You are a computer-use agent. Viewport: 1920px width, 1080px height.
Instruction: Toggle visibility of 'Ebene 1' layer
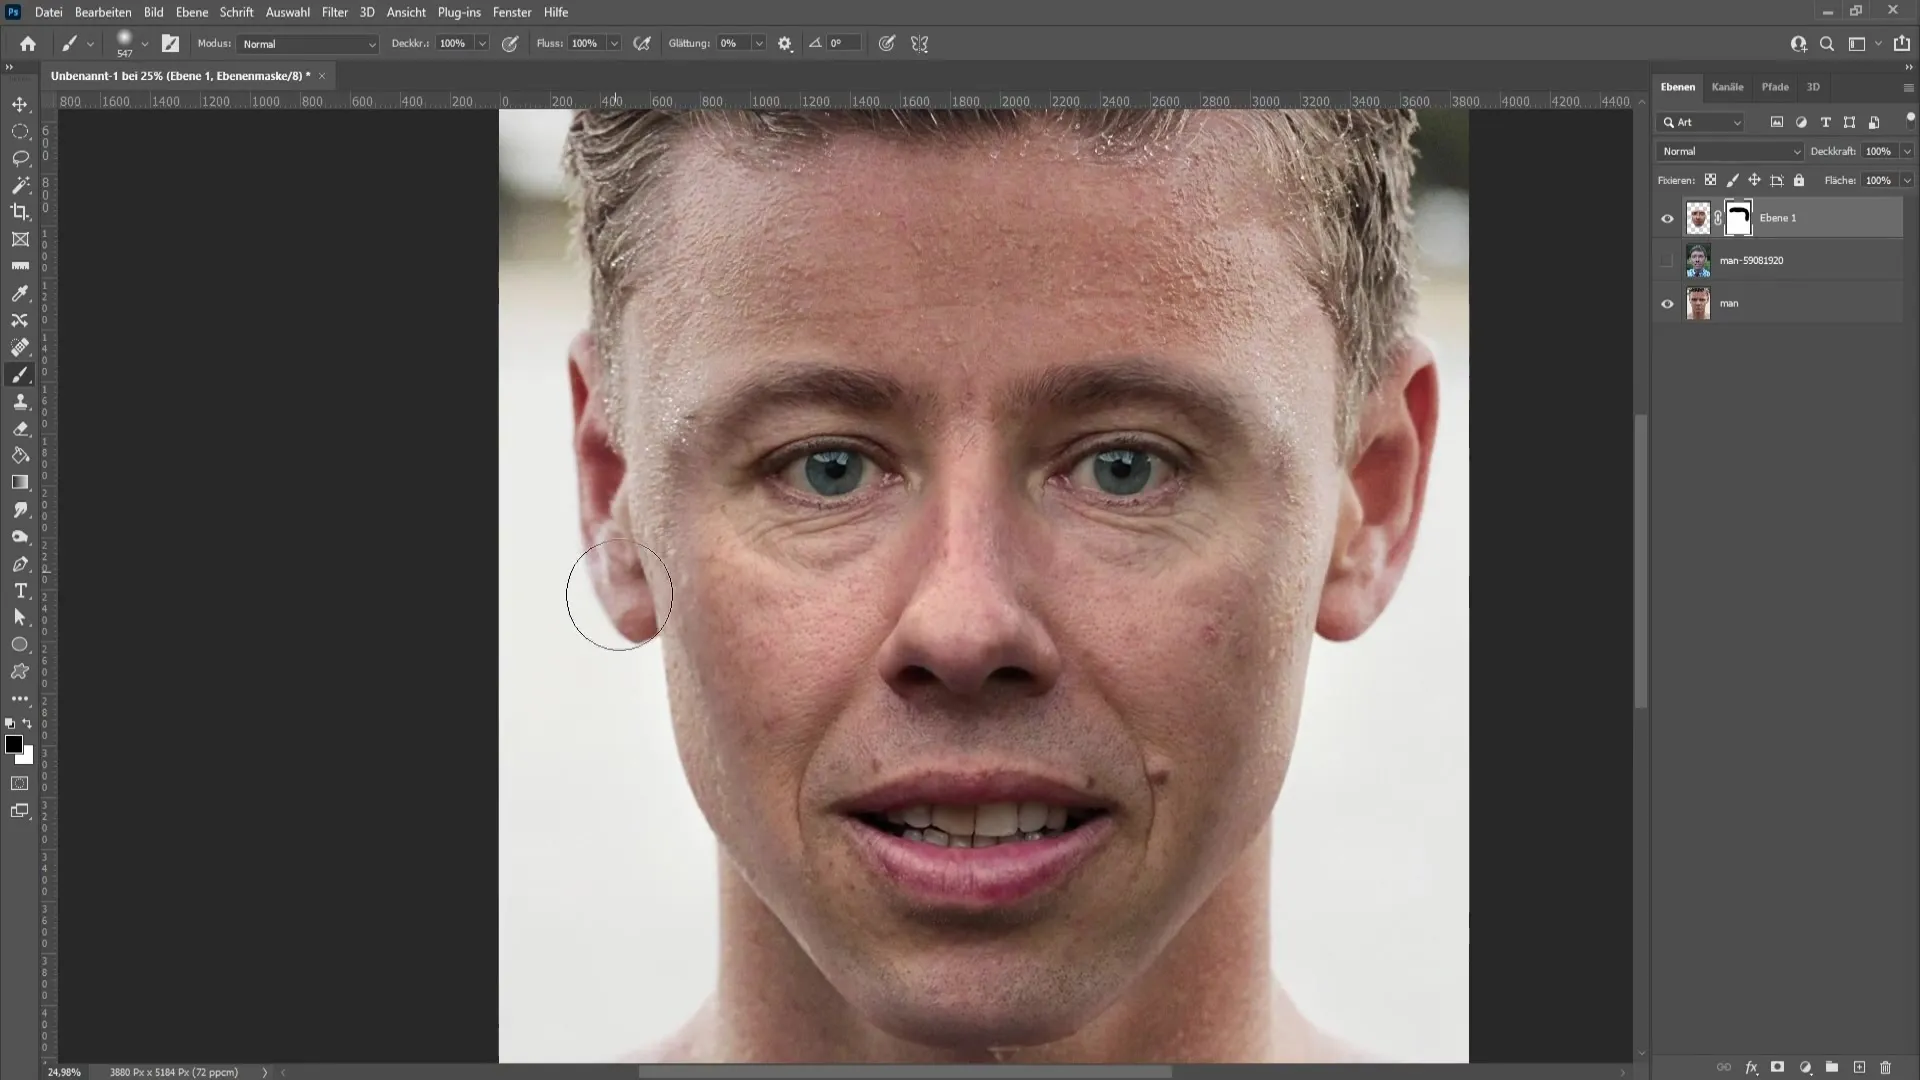coord(1667,218)
